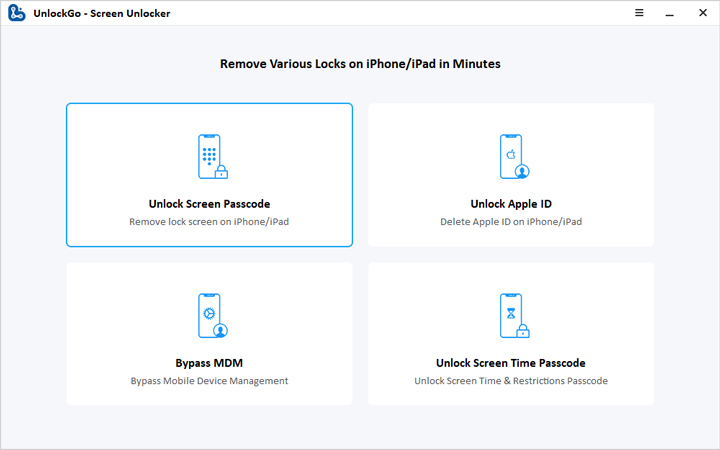Click 'Delete Apple ID on iPhone/iPad' text
Screen dimensions: 720x450
[x=511, y=222]
